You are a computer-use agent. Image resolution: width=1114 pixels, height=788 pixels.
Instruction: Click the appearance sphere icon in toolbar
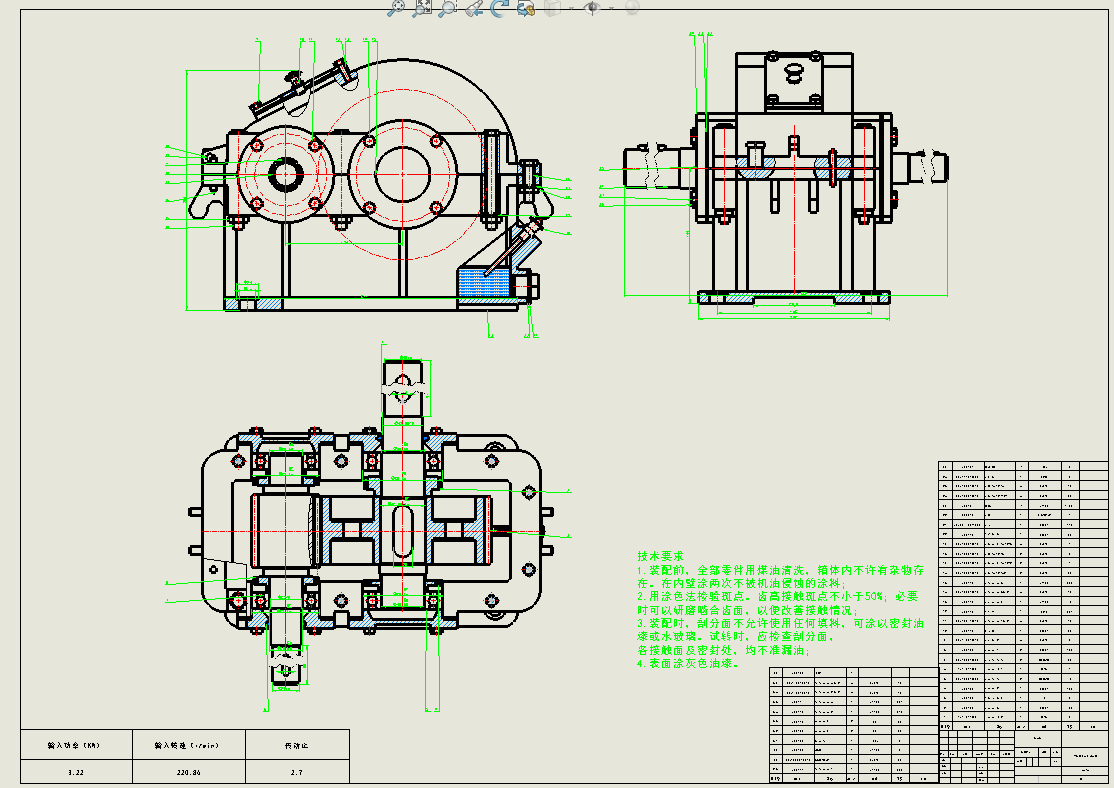[x=632, y=8]
